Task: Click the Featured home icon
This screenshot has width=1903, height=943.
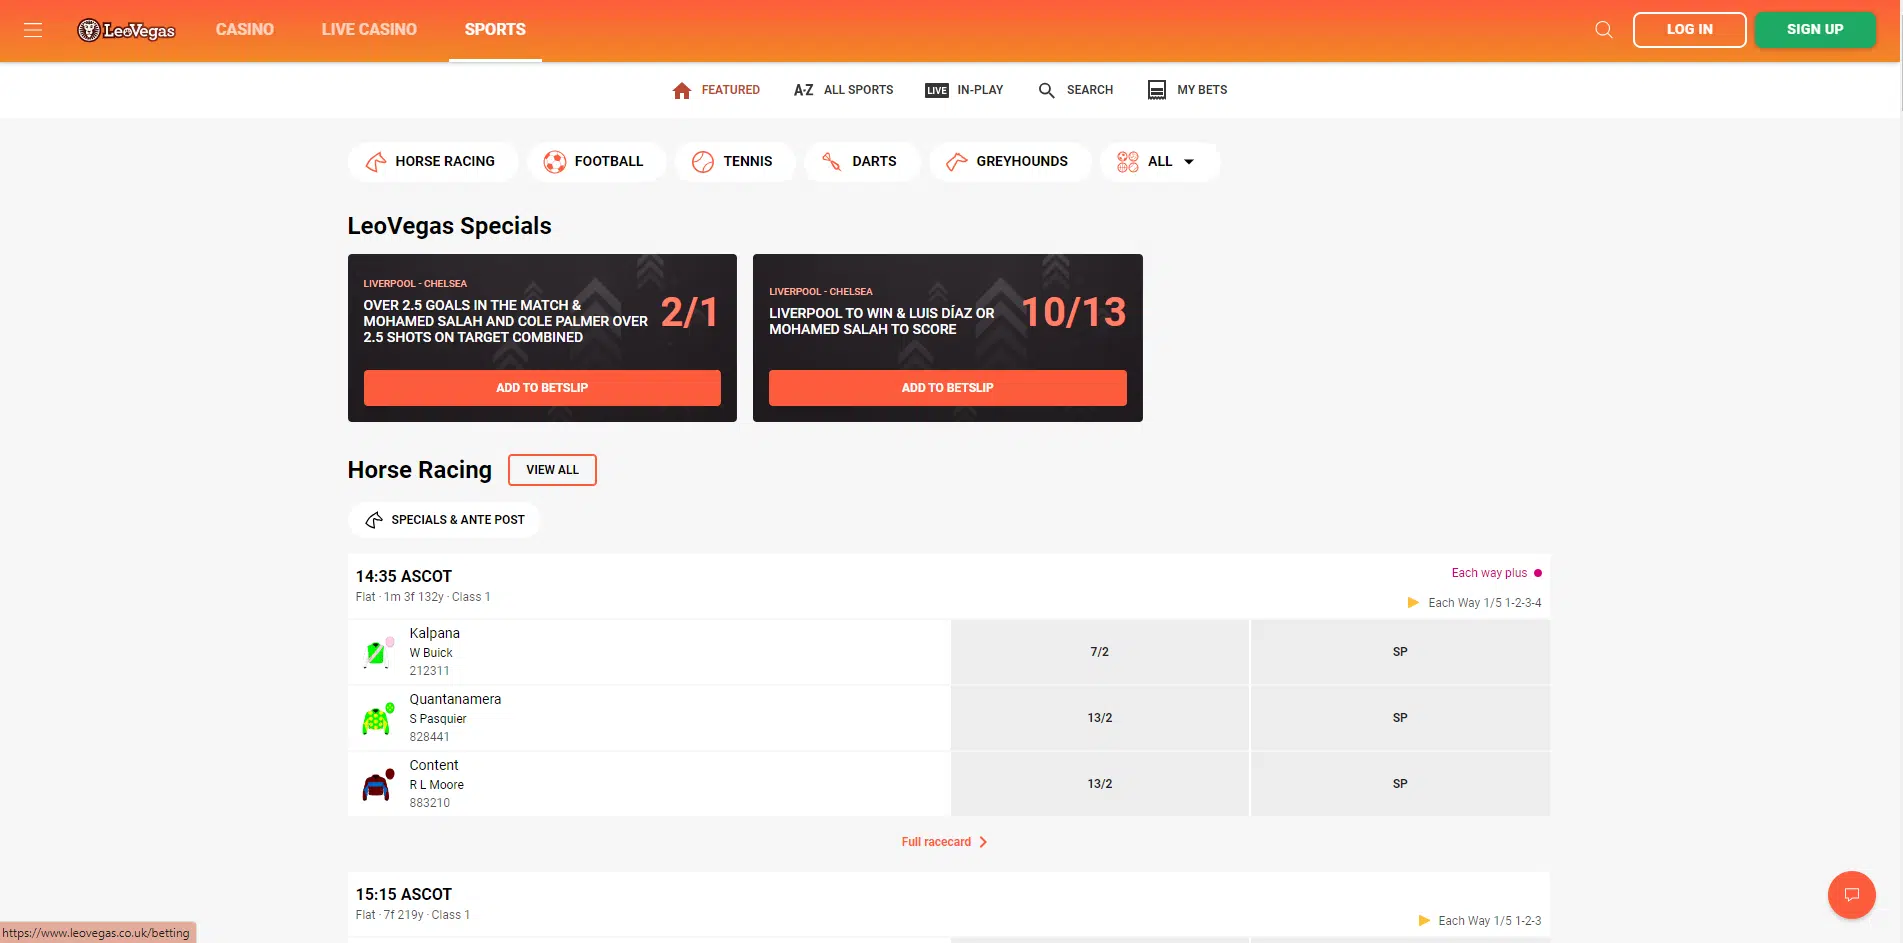Action: click(x=682, y=90)
